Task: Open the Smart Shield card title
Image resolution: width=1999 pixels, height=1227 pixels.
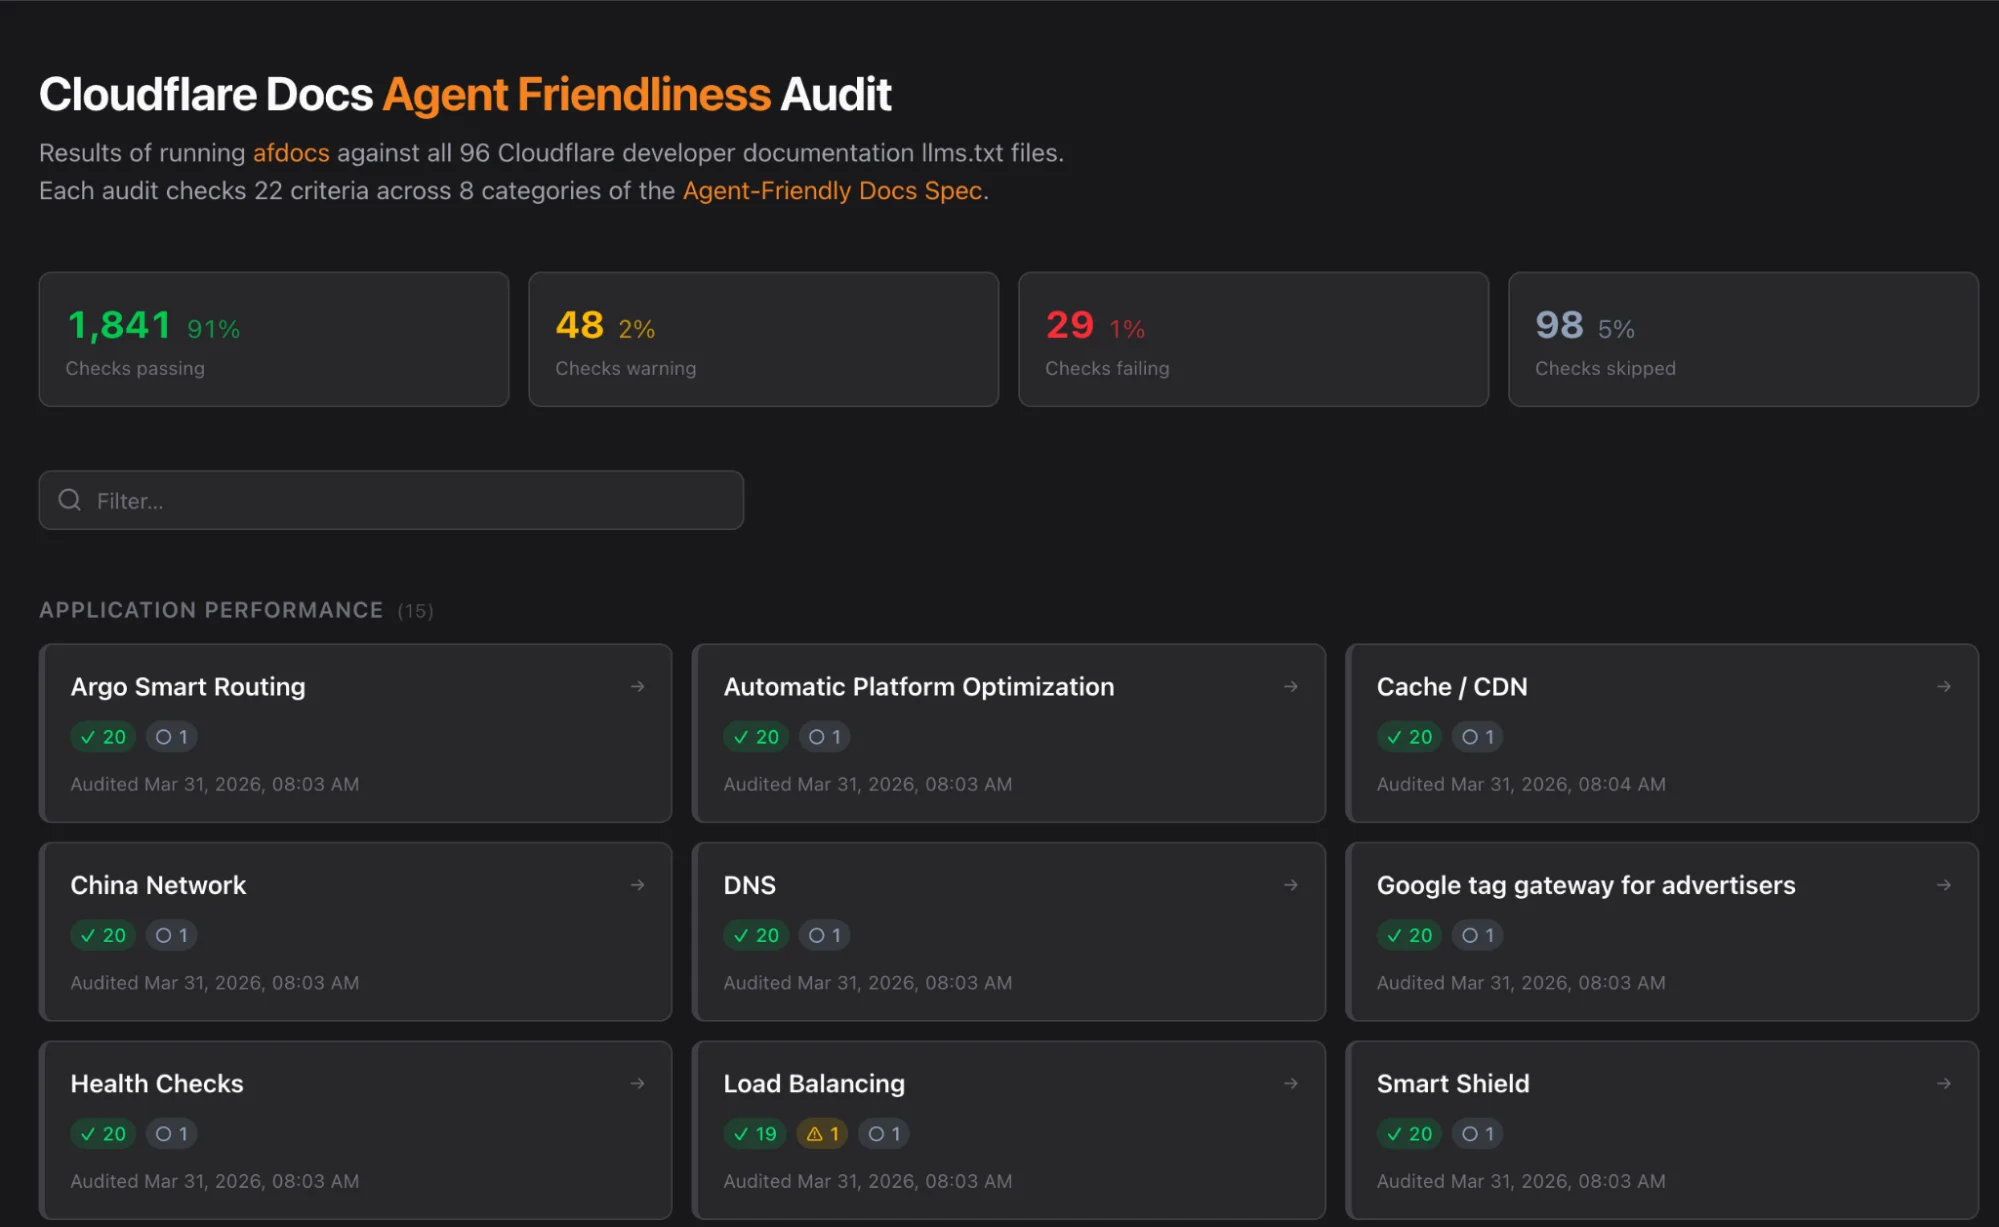Action: pos(1453,1084)
